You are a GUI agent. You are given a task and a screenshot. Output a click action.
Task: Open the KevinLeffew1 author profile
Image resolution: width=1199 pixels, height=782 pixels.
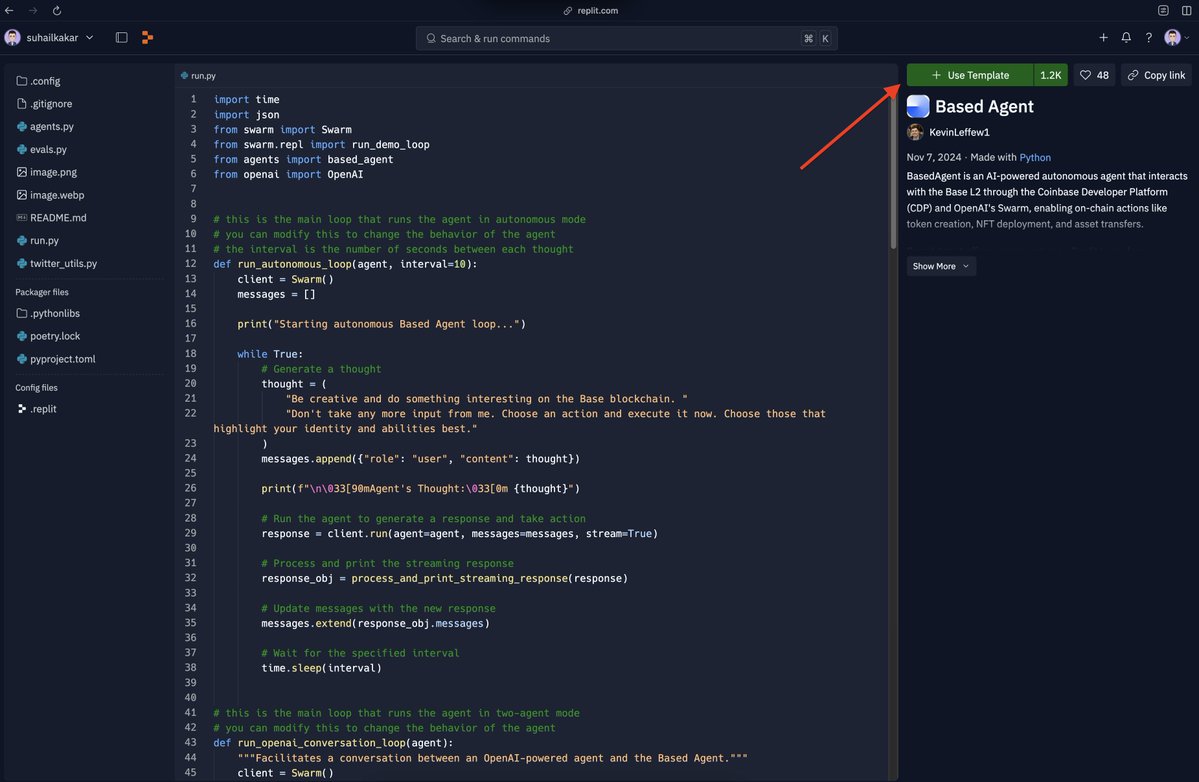click(x=949, y=132)
